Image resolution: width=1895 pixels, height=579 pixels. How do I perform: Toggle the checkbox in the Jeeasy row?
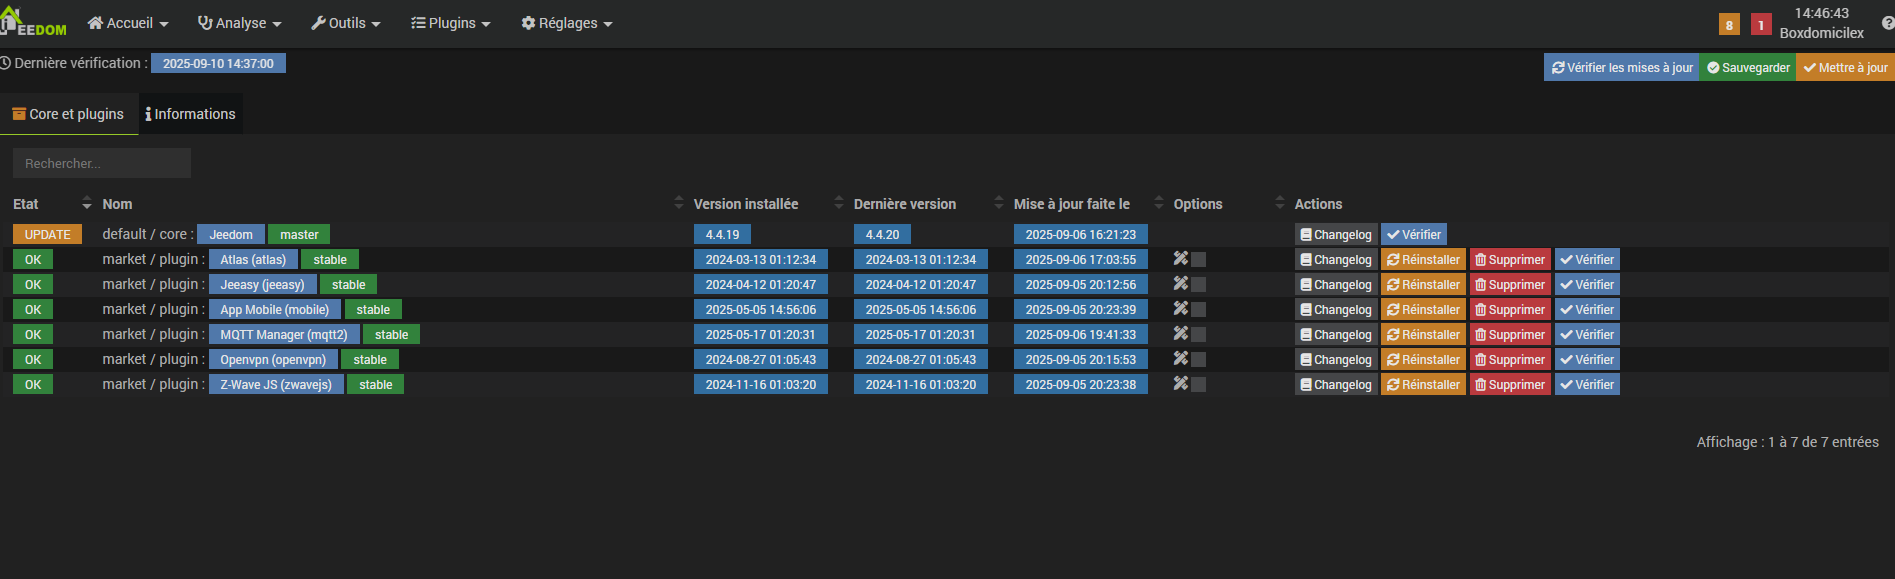tap(1198, 285)
